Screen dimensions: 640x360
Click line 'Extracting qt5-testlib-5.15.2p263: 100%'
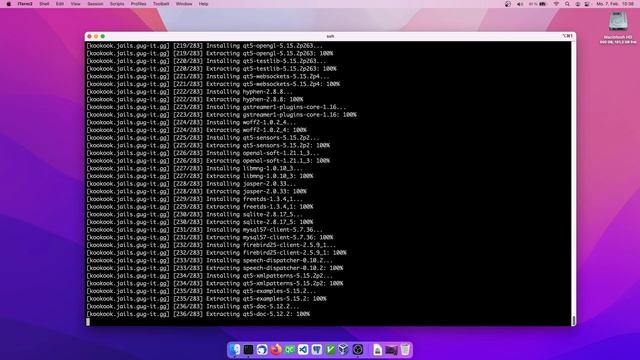[271, 69]
